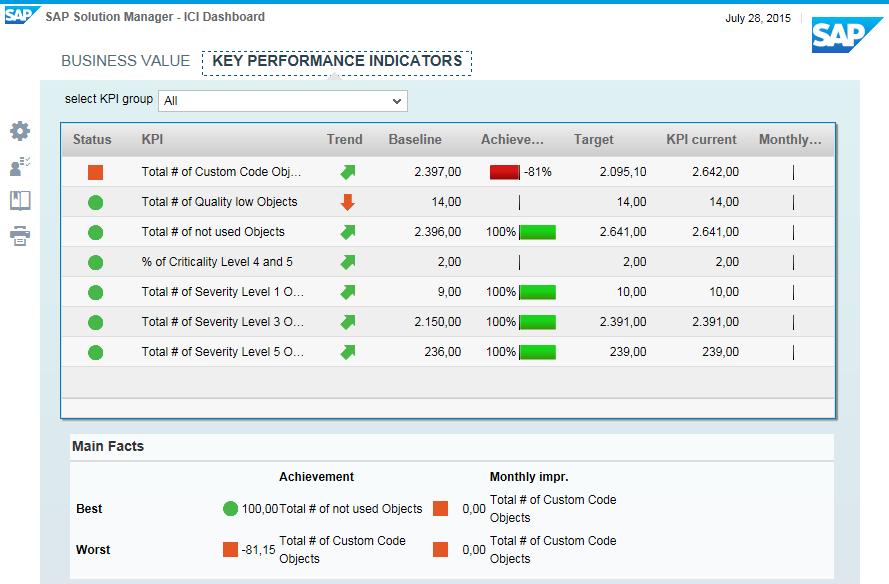
Task: Click green 100% bar of Severity Level 3 row
Action: point(537,322)
